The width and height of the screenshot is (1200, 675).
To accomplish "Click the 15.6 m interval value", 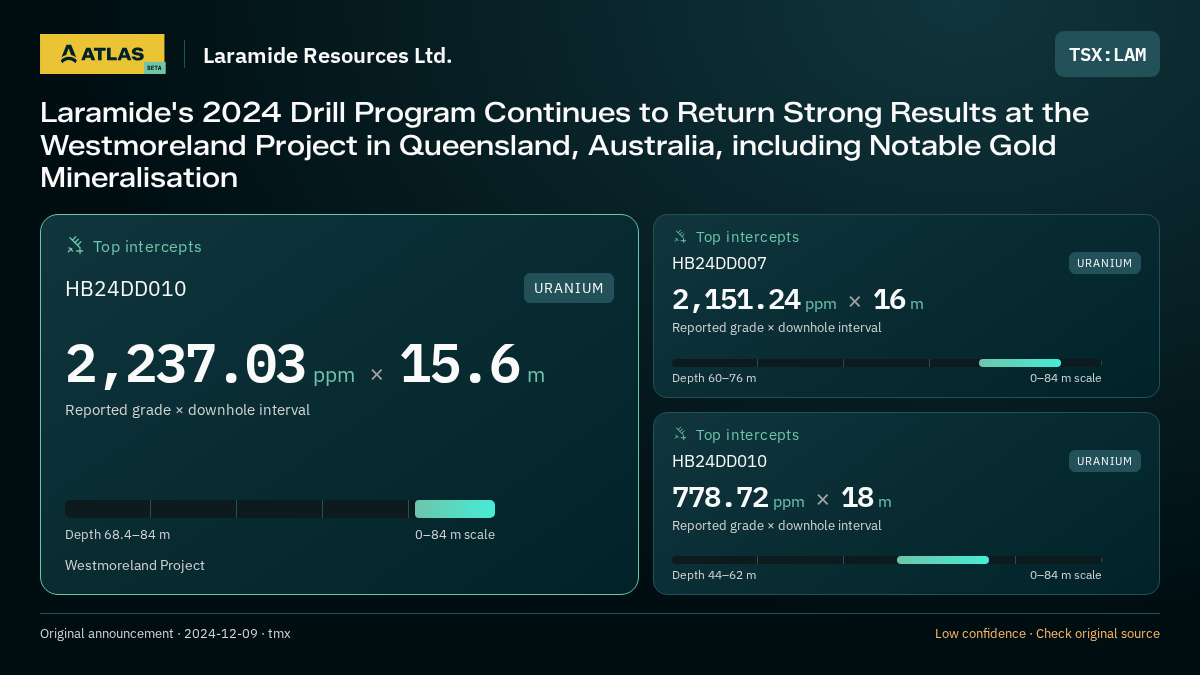I will pyautogui.click(x=472, y=365).
